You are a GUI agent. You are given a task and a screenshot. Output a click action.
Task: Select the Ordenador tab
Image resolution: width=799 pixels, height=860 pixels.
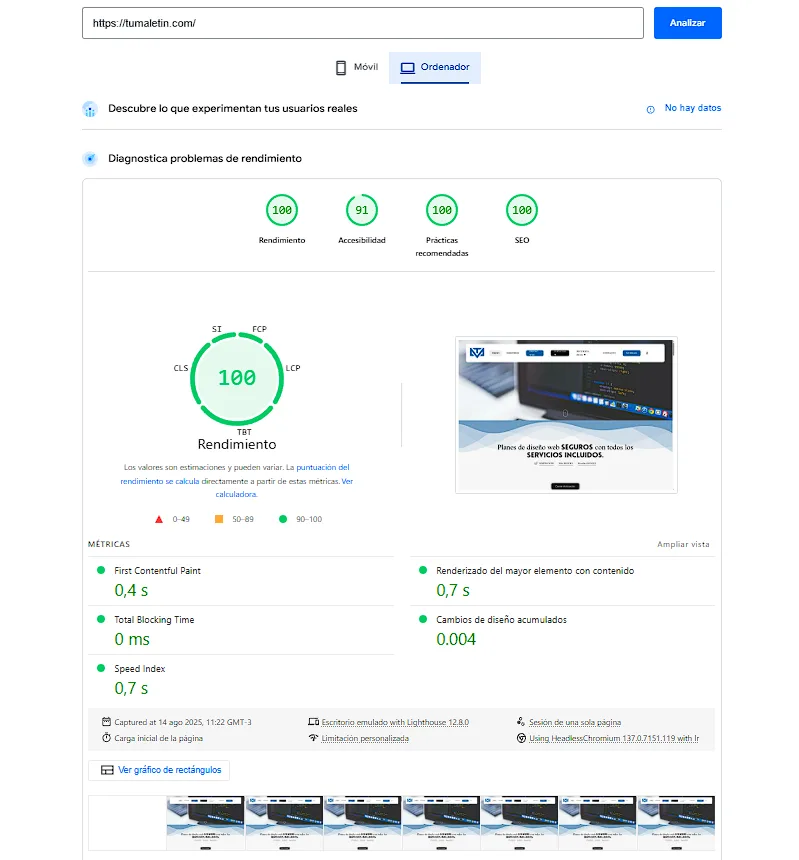(x=435, y=68)
